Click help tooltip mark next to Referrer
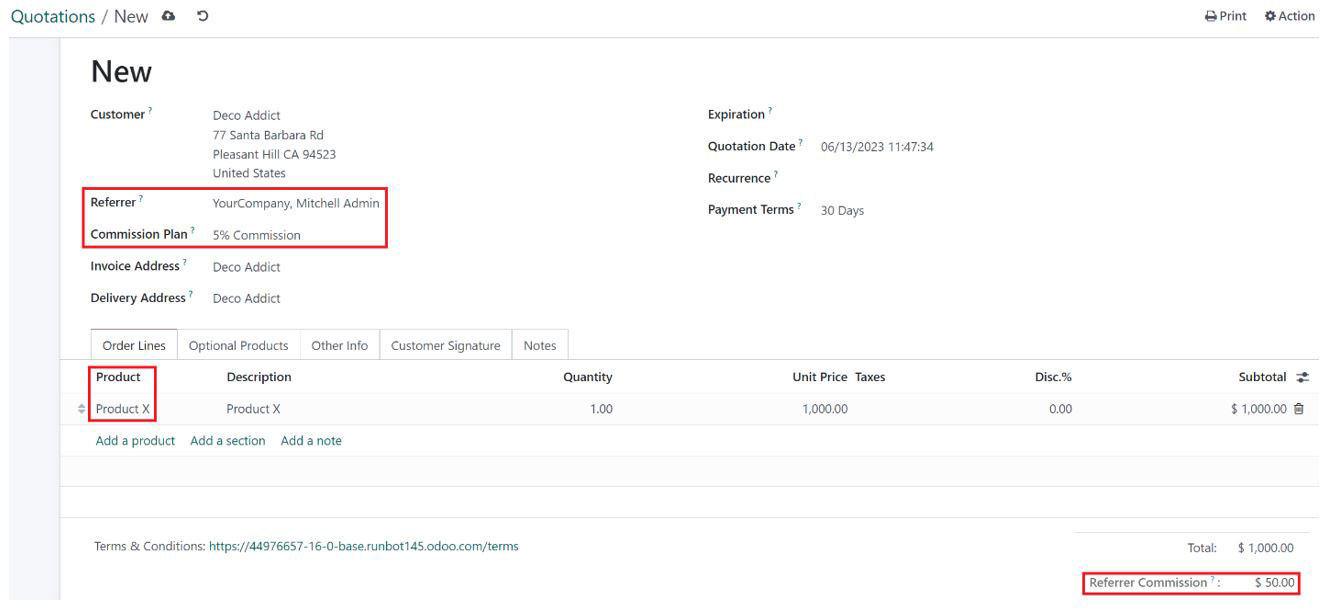Screen dimensions: 1321x610 pyautogui.click(x=141, y=200)
